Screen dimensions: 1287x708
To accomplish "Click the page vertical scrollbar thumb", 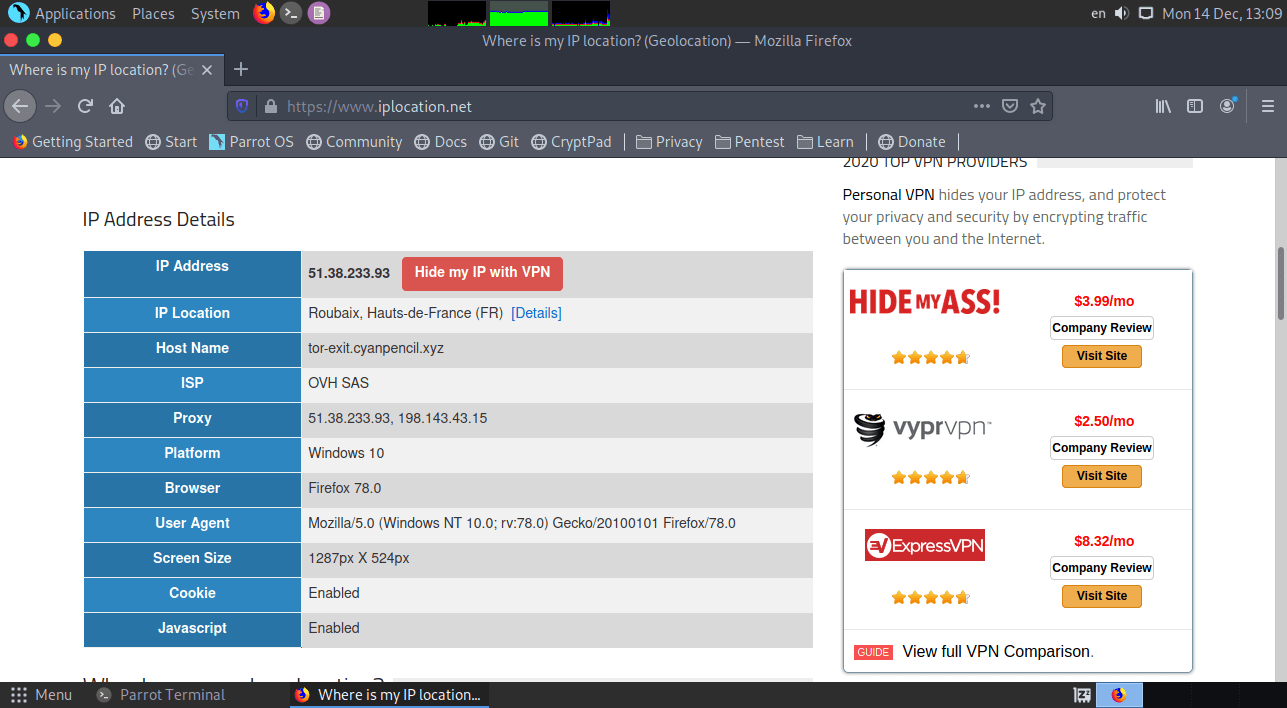I will click(x=1280, y=283).
